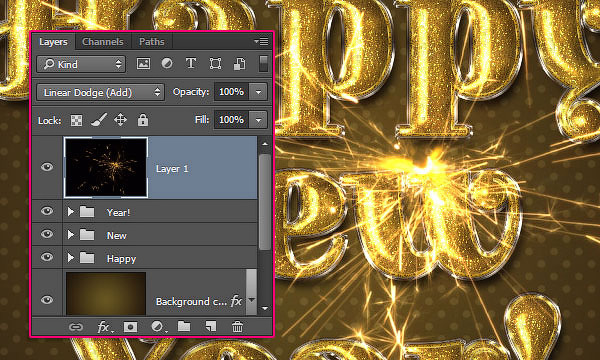
Task: Click the Opacity 100% value field
Action: point(232,92)
